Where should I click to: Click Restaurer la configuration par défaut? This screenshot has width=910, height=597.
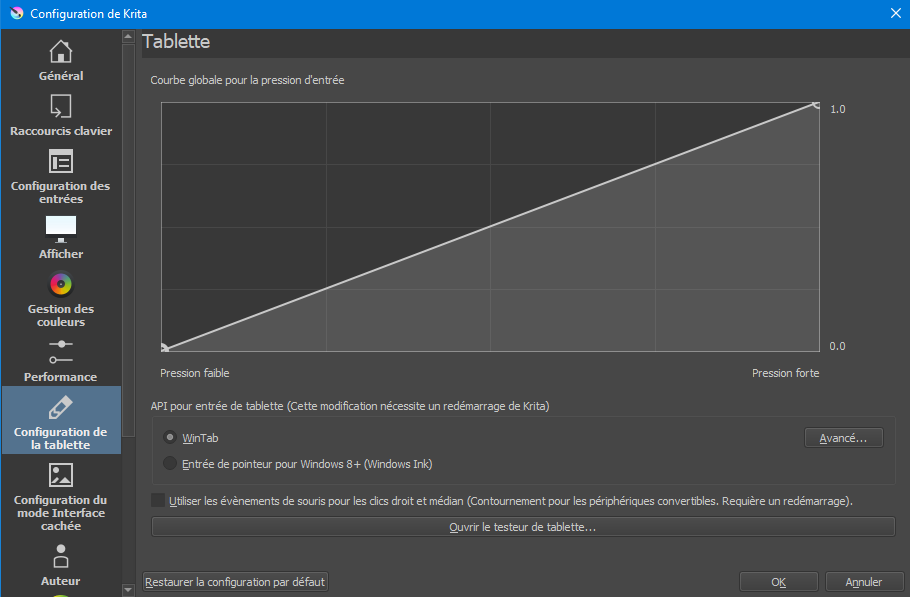click(x=235, y=581)
